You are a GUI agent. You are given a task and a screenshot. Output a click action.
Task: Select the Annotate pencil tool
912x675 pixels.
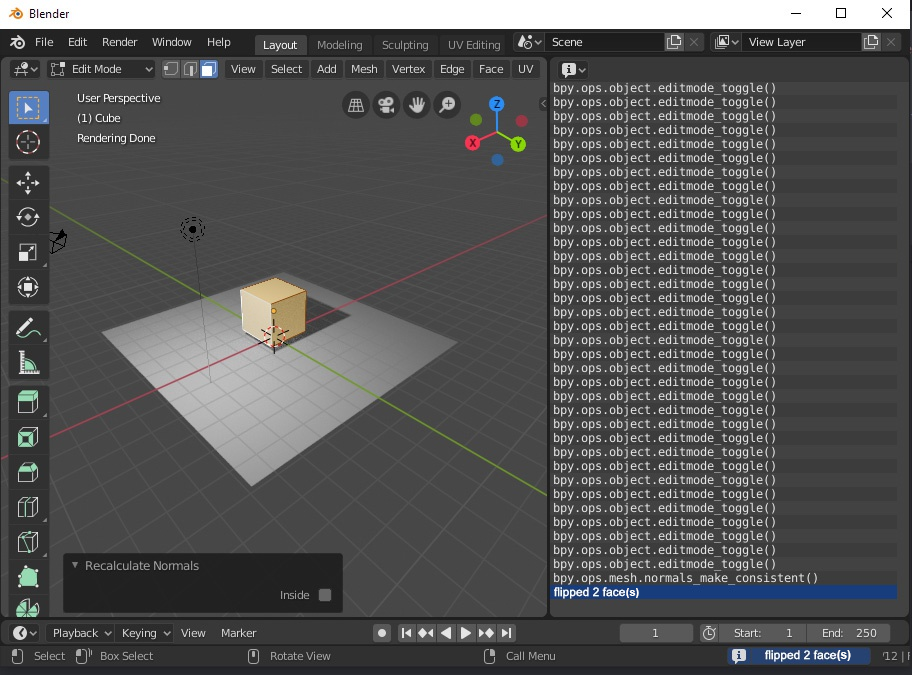coord(28,328)
